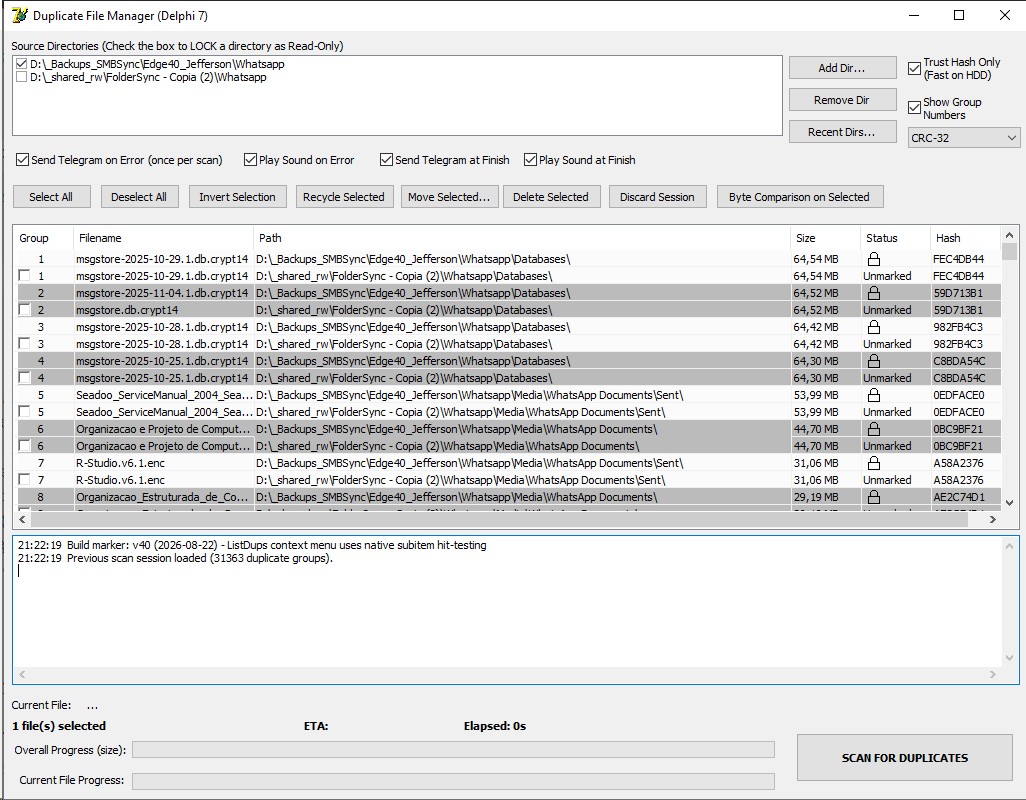Check group 5 shared_rw Seadoo checkbox
The height and width of the screenshot is (800, 1026).
(24, 411)
